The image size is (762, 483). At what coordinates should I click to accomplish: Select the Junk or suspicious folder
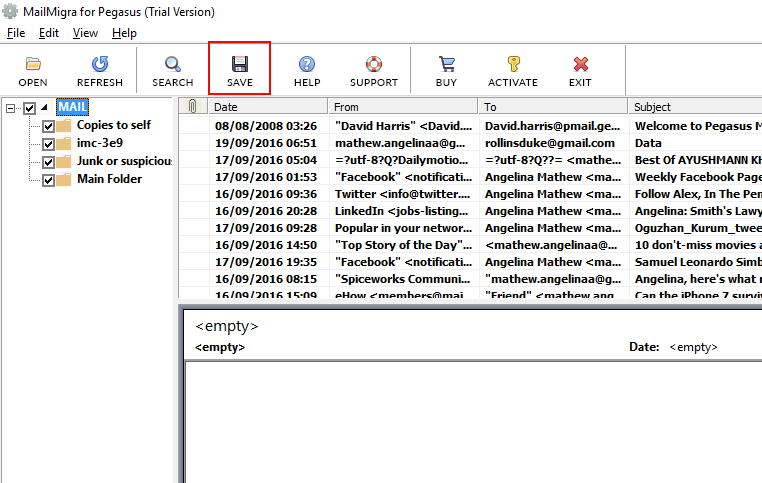point(124,161)
